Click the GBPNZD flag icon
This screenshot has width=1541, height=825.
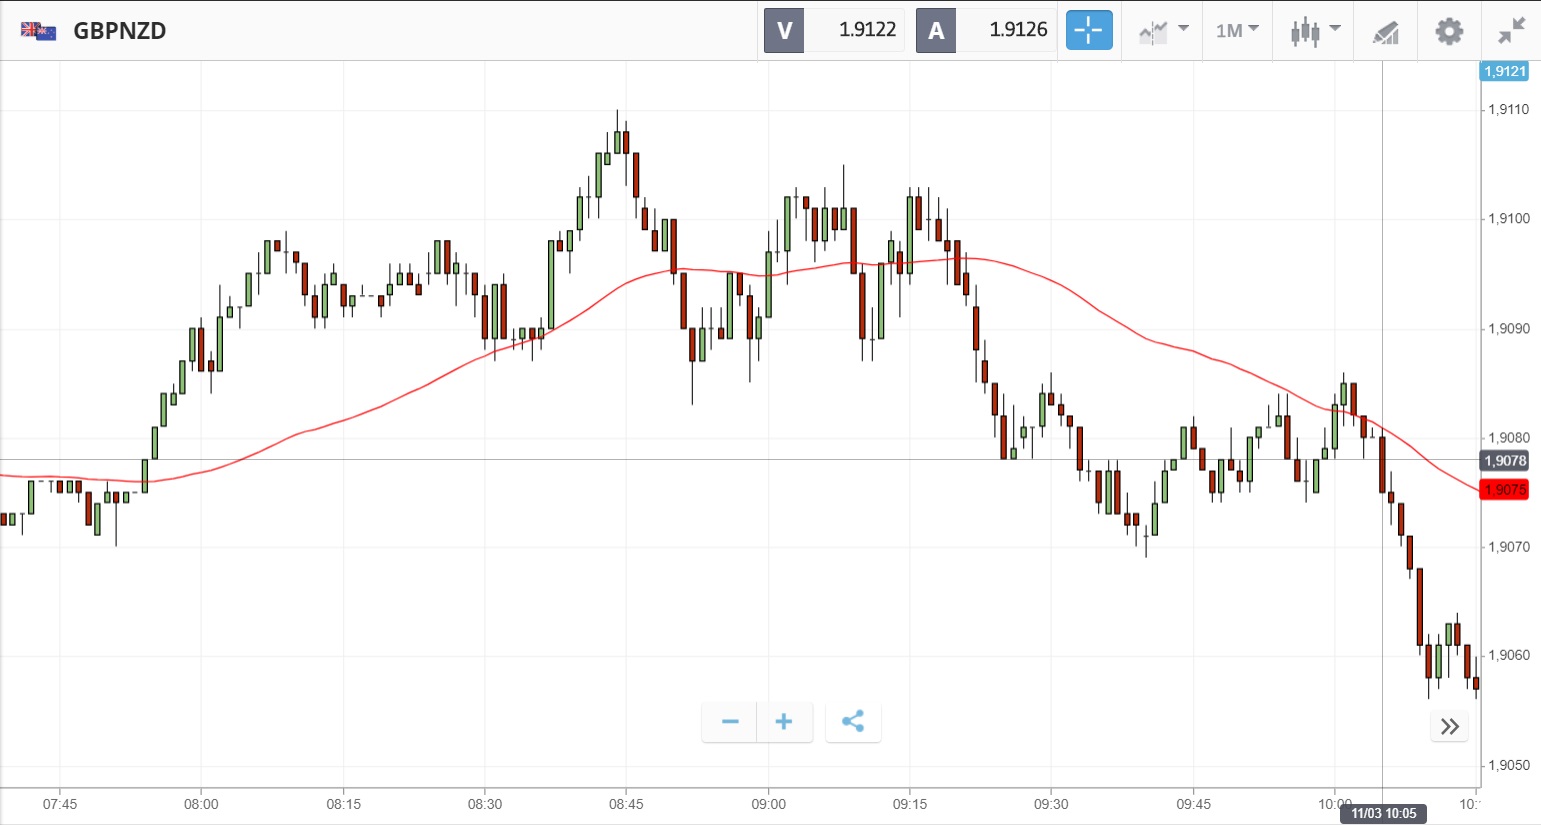point(38,31)
